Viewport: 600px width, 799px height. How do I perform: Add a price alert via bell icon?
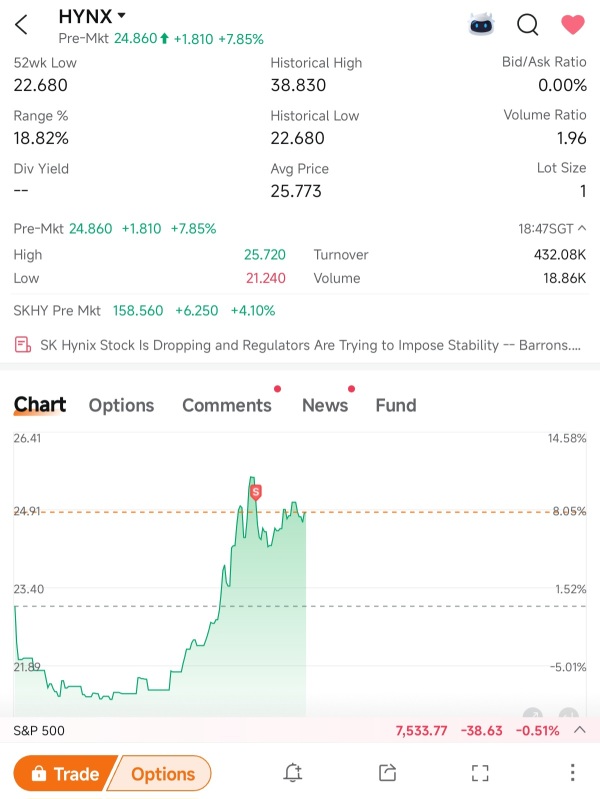pos(293,773)
